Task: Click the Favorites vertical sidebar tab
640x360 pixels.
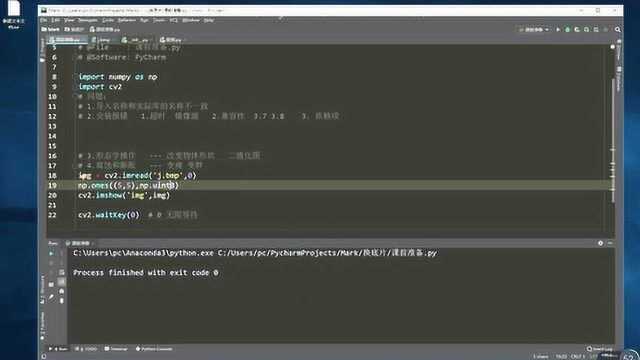Action: pos(43,326)
